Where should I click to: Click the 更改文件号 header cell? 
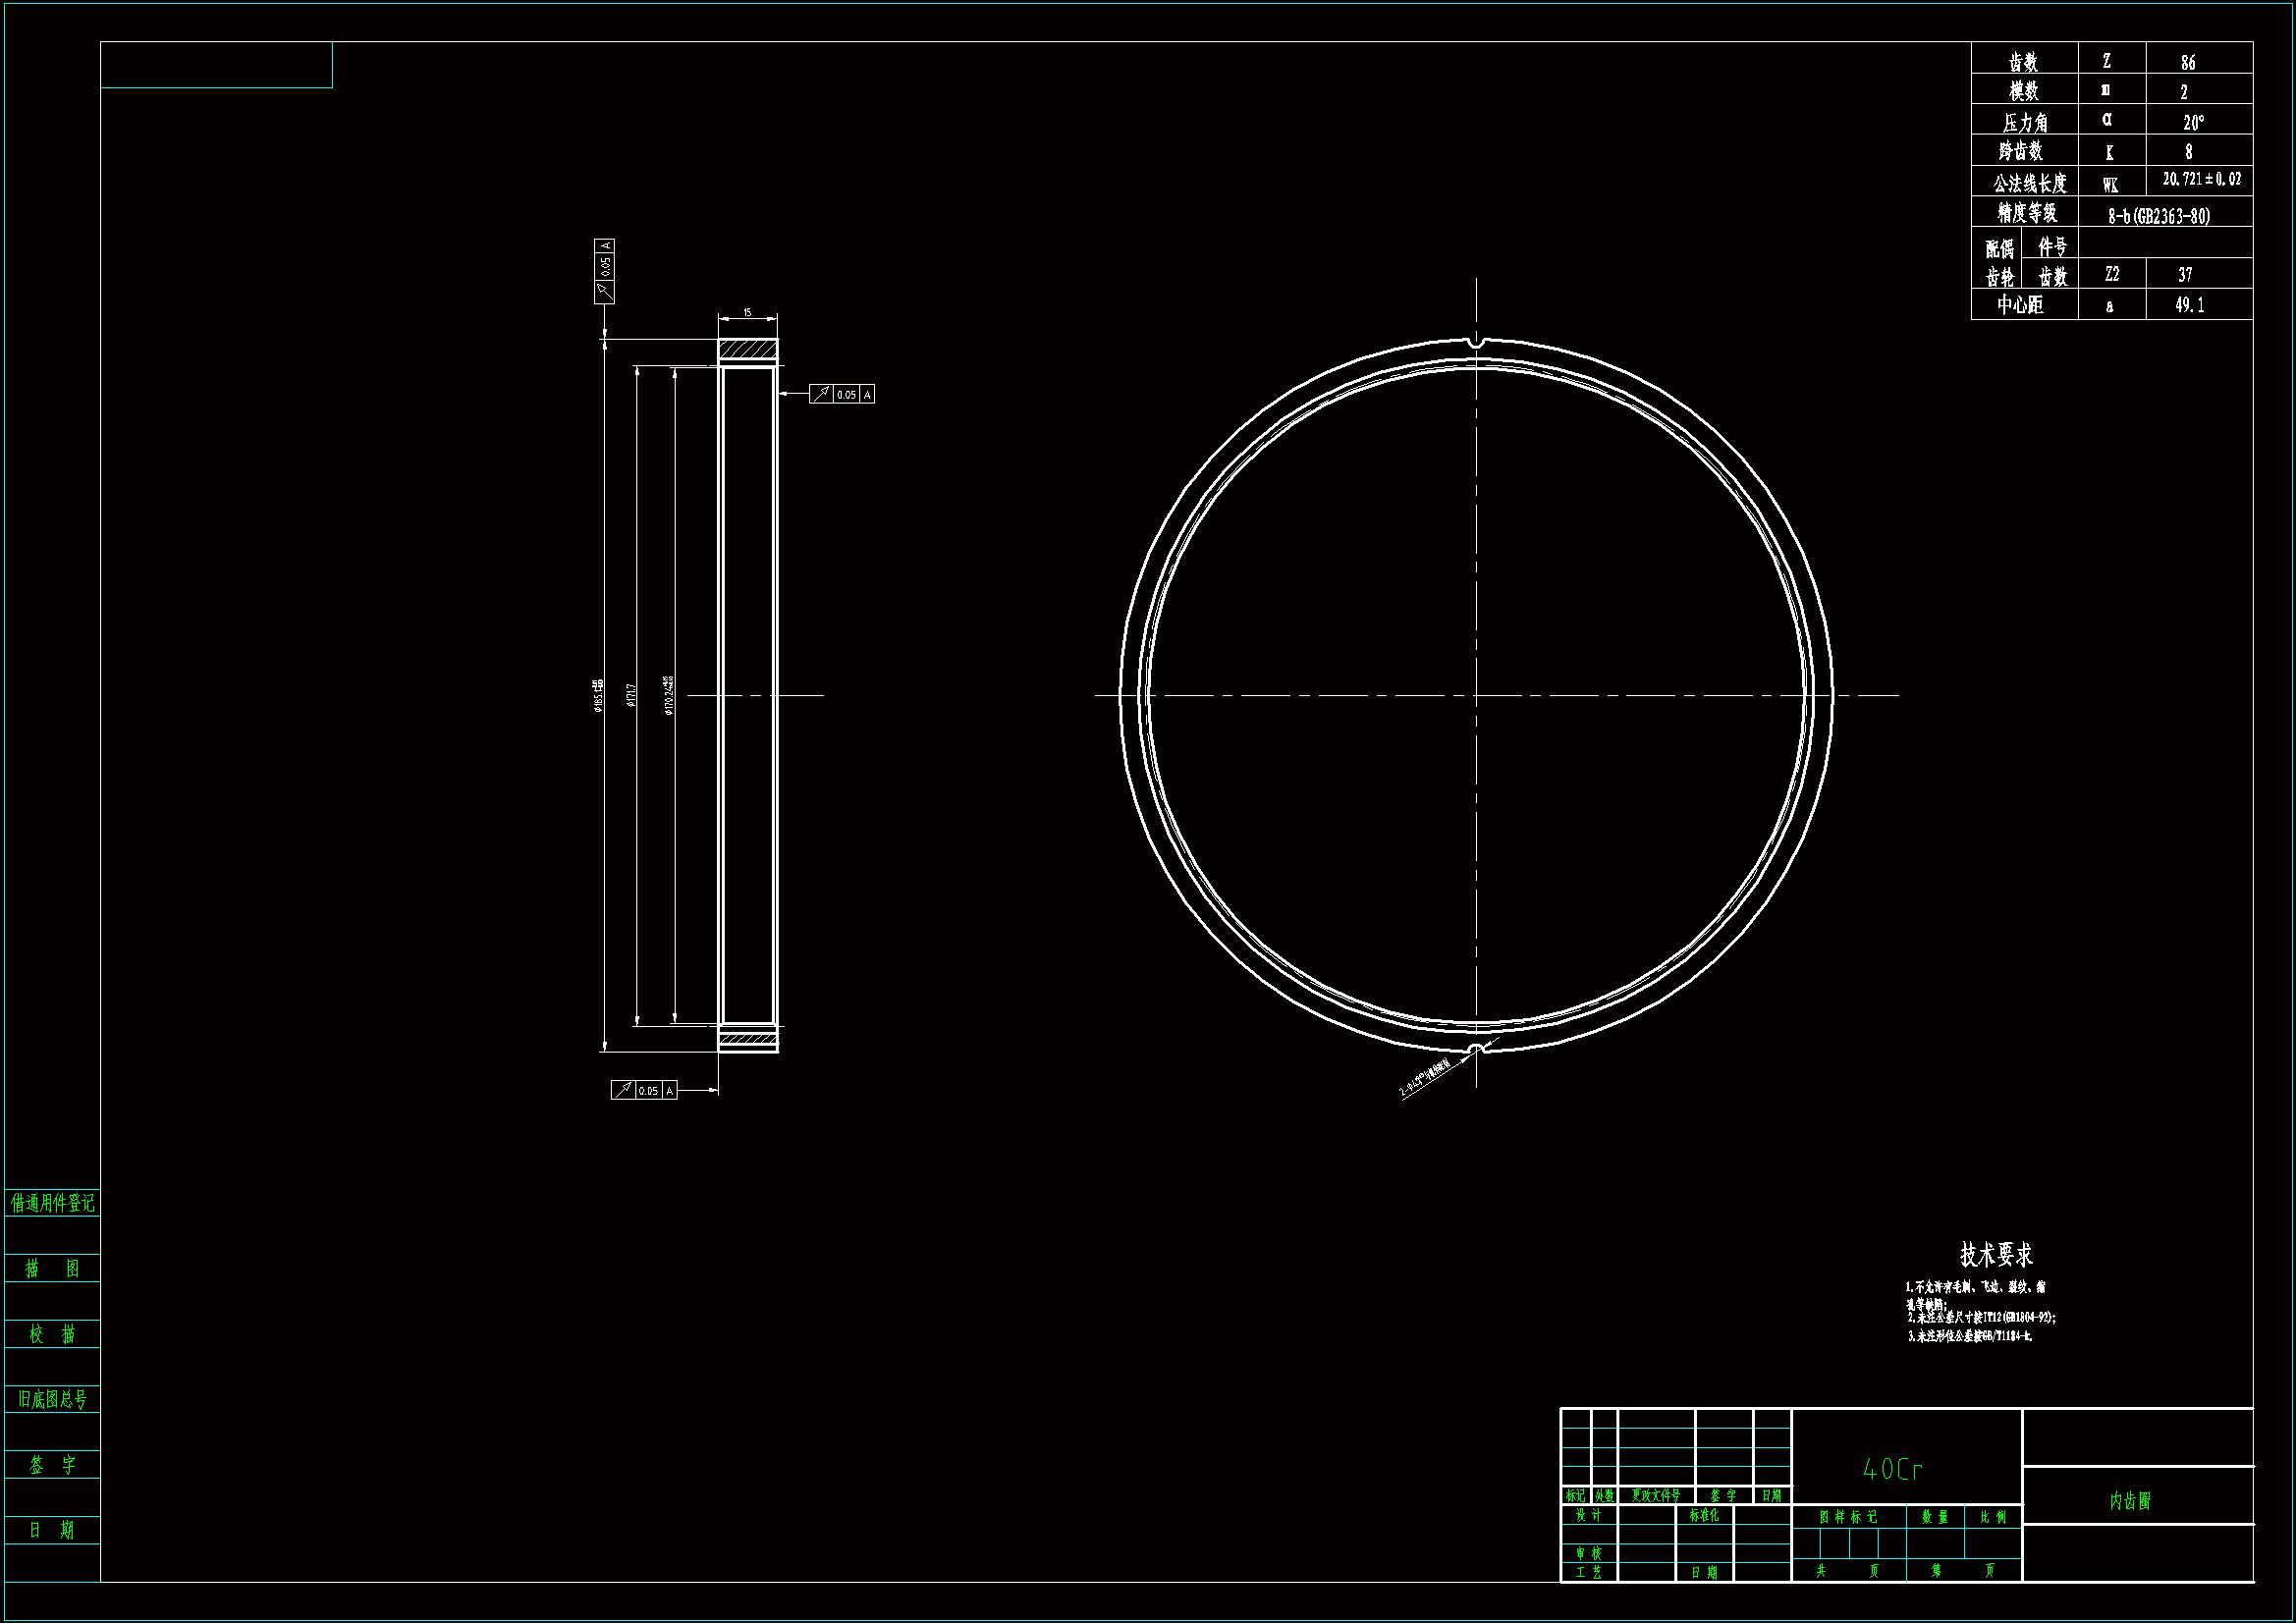[1655, 1496]
